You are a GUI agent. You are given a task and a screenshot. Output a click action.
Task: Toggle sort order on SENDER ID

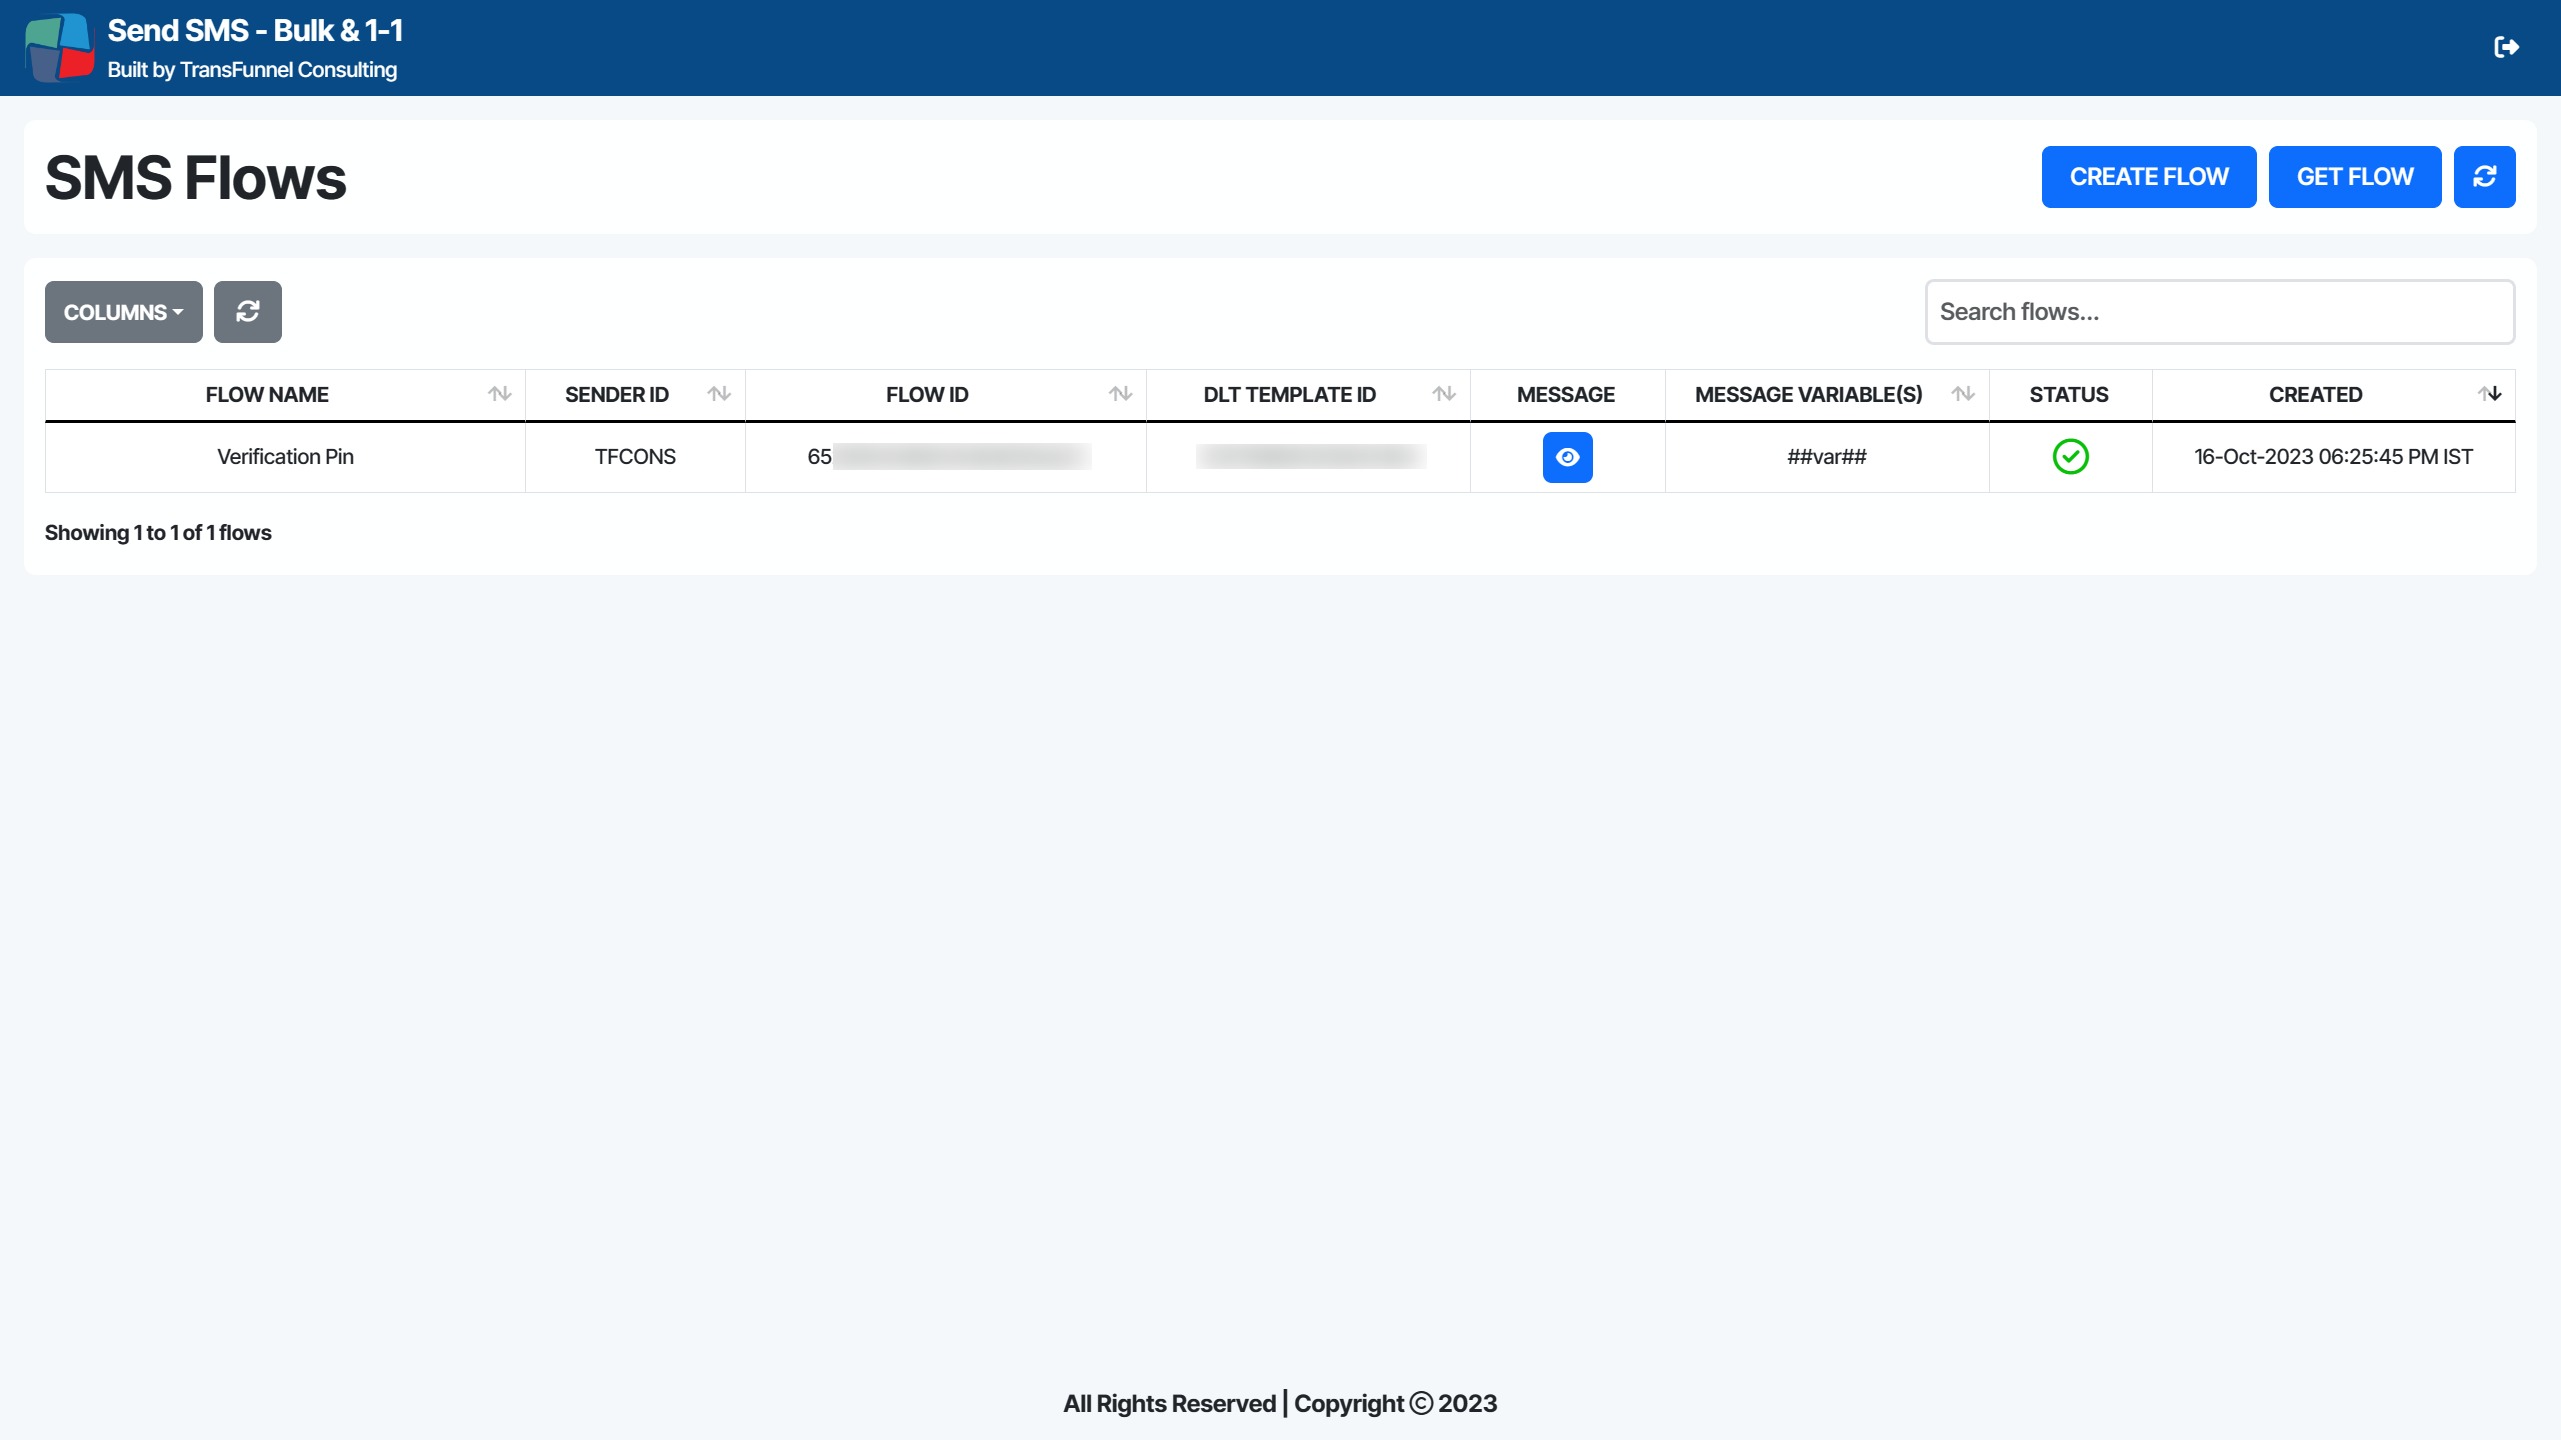tap(721, 393)
